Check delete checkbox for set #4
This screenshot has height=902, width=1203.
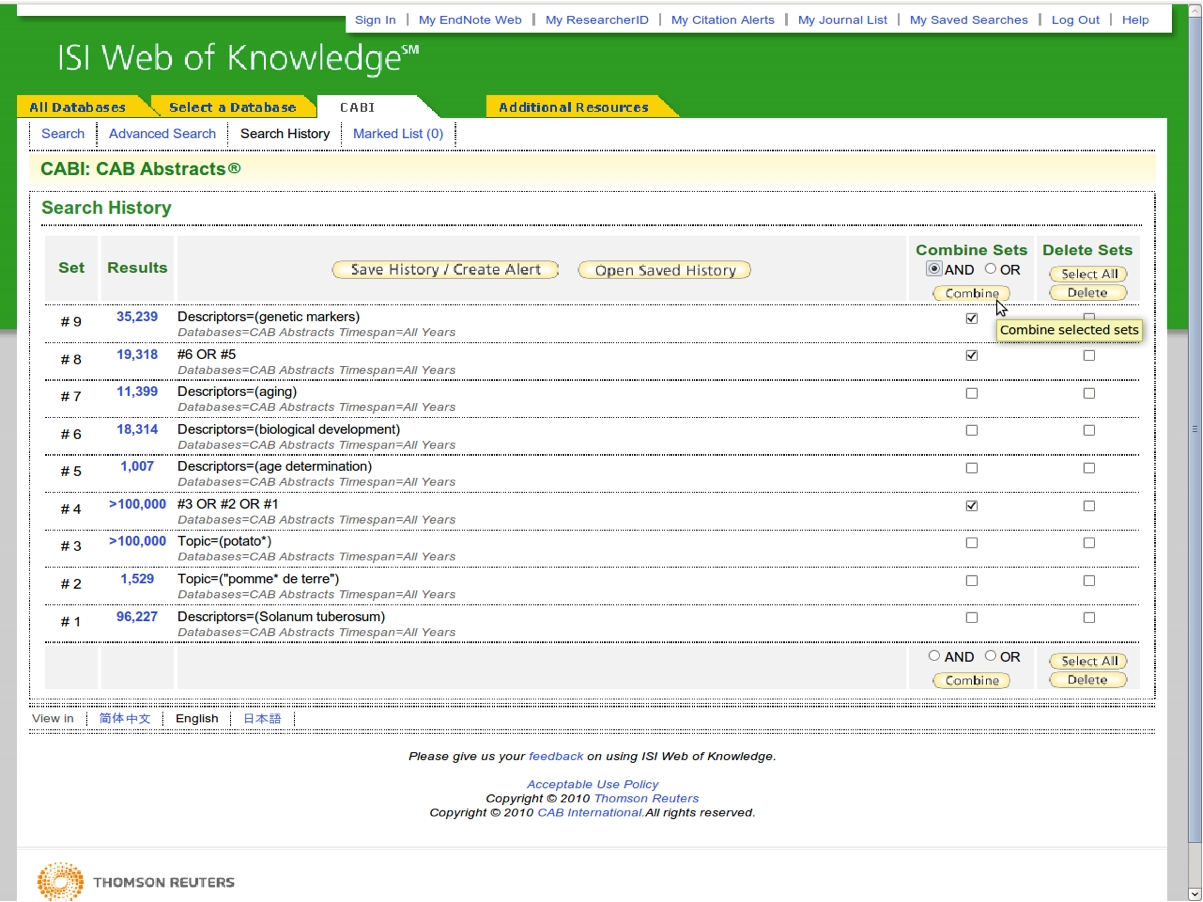(1089, 506)
